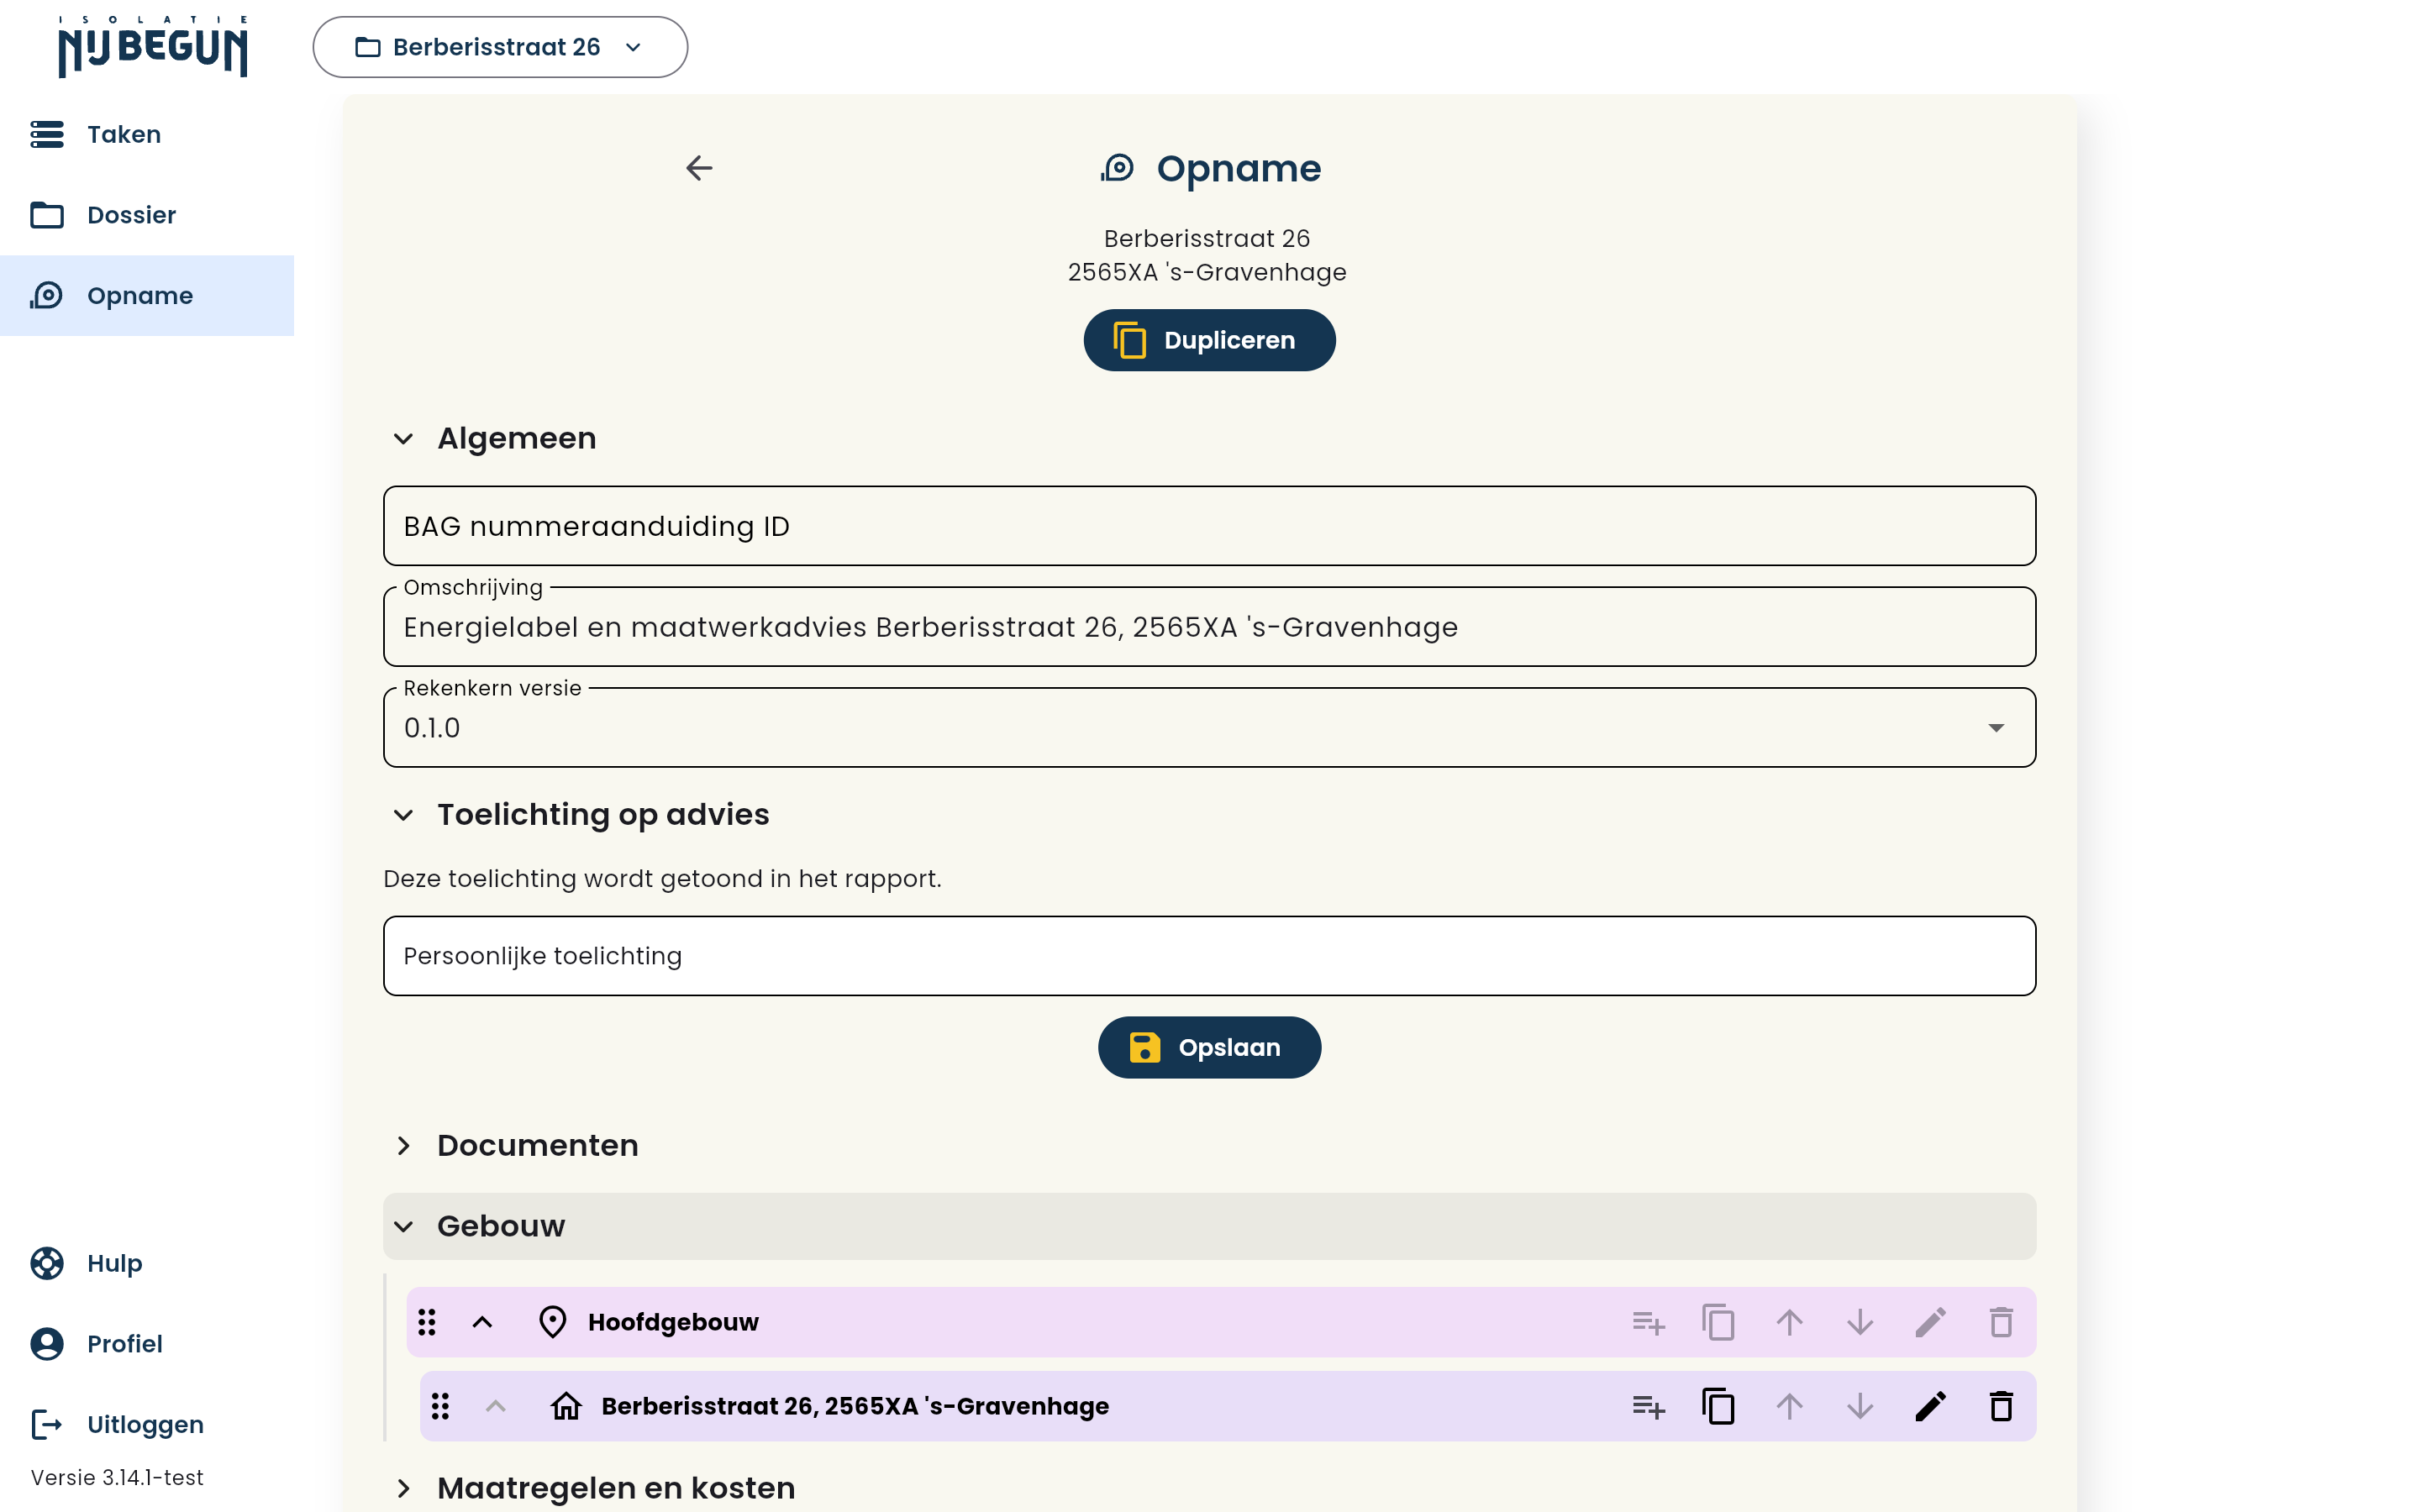Edit the Berberisstraat 26 building row
2420x1512 pixels.
pyautogui.click(x=1930, y=1406)
